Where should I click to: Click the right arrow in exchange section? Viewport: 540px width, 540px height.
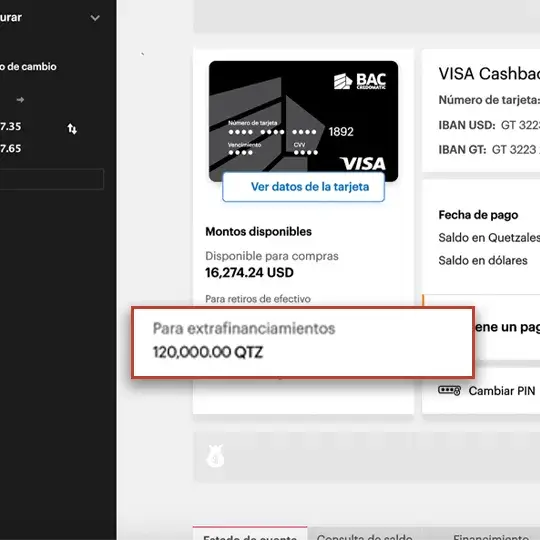click(x=20, y=100)
